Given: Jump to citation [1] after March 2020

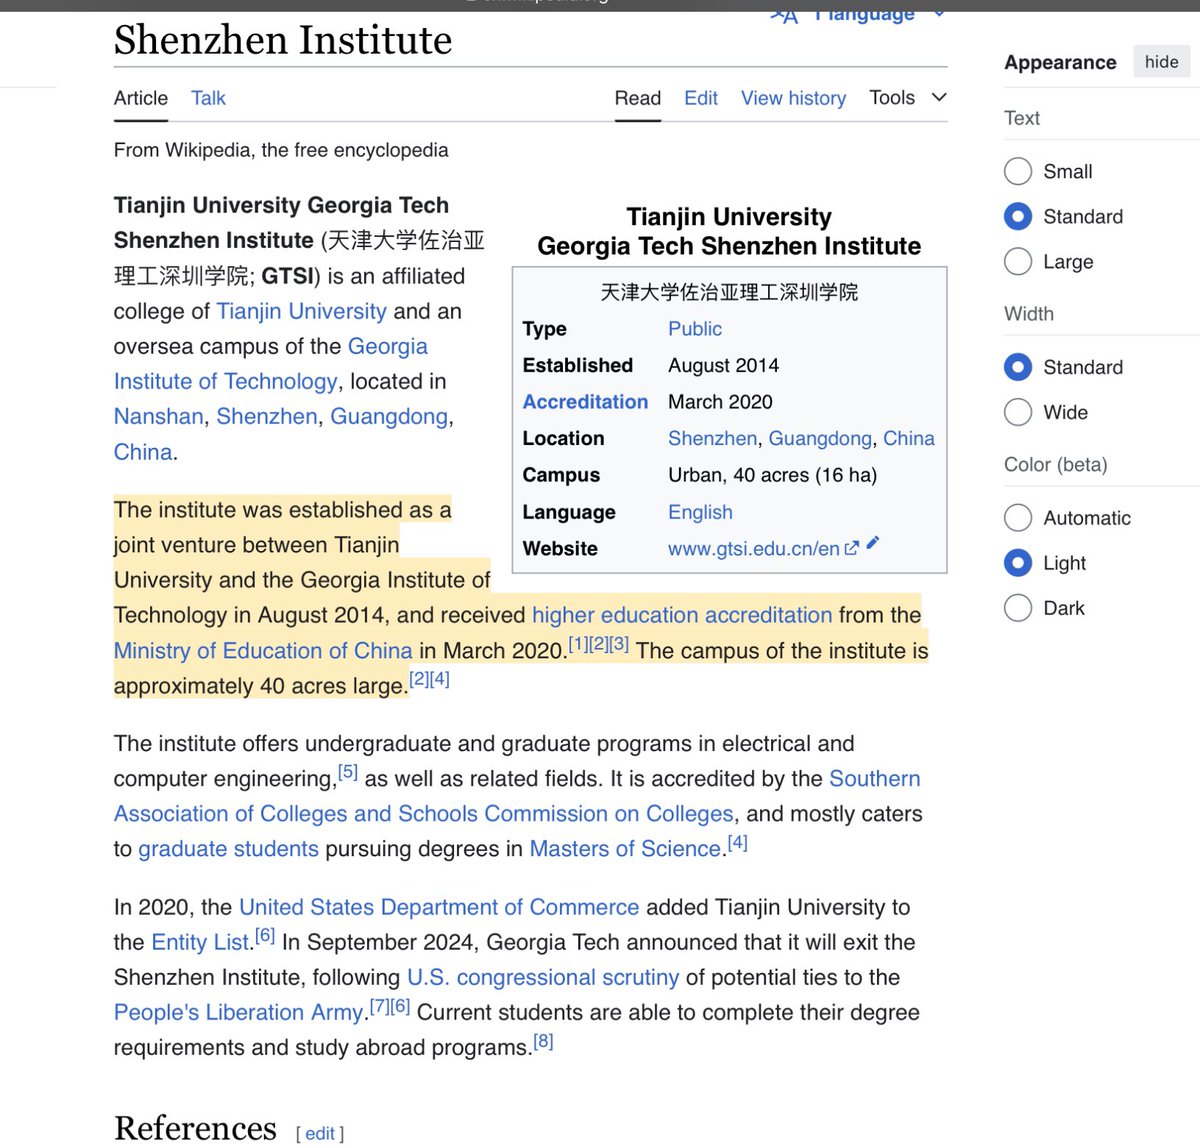Looking at the screenshot, I should click(x=578, y=644).
